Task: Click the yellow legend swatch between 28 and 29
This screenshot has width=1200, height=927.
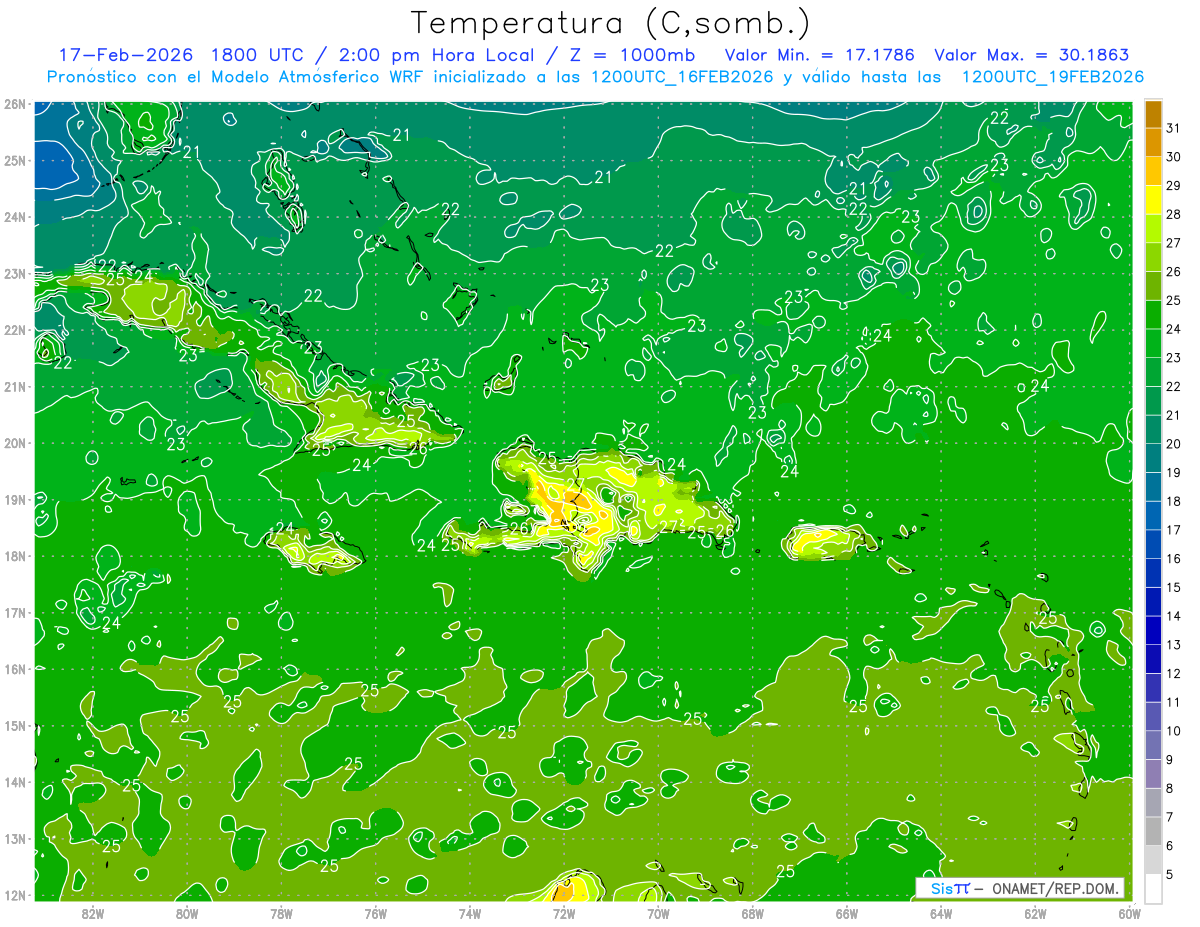Action: point(1153,200)
